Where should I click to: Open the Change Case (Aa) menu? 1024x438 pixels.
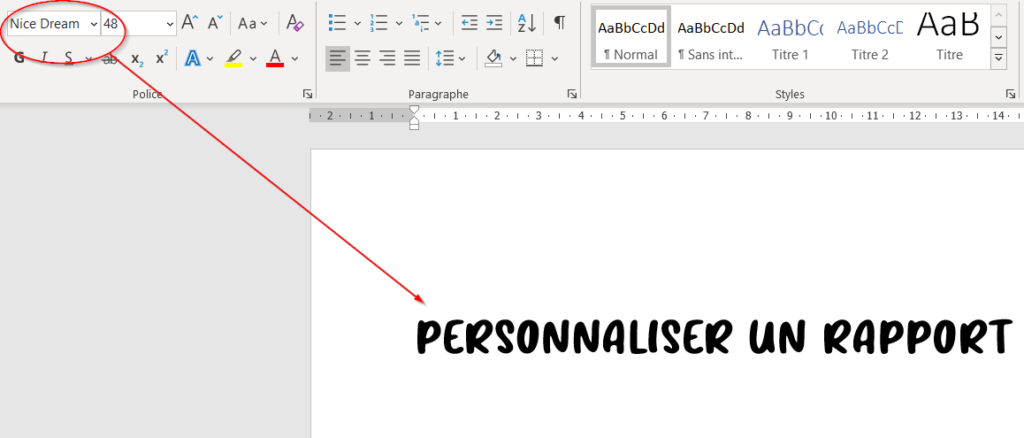[252, 23]
